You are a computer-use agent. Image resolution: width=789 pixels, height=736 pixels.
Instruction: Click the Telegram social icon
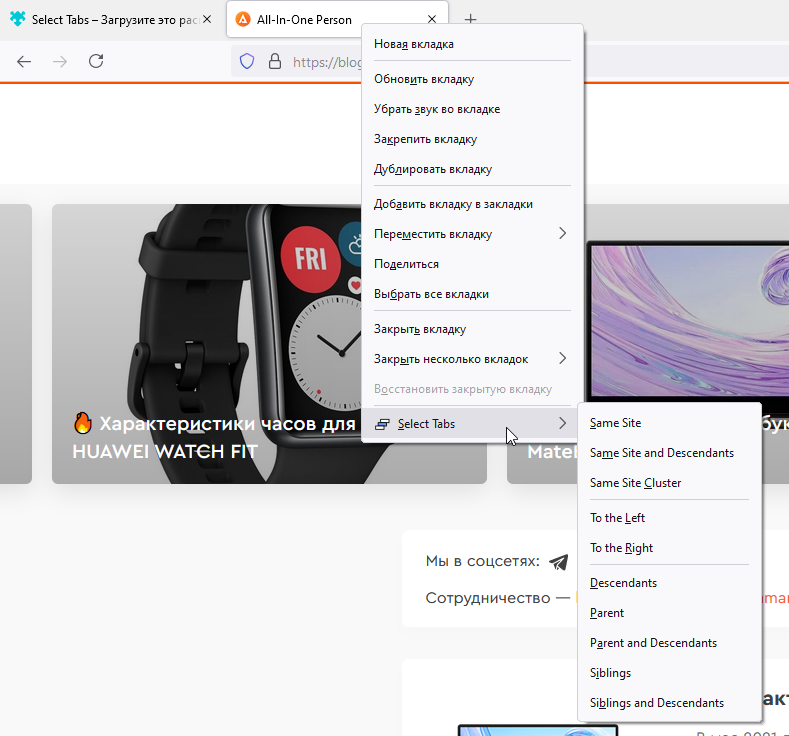[x=559, y=561]
